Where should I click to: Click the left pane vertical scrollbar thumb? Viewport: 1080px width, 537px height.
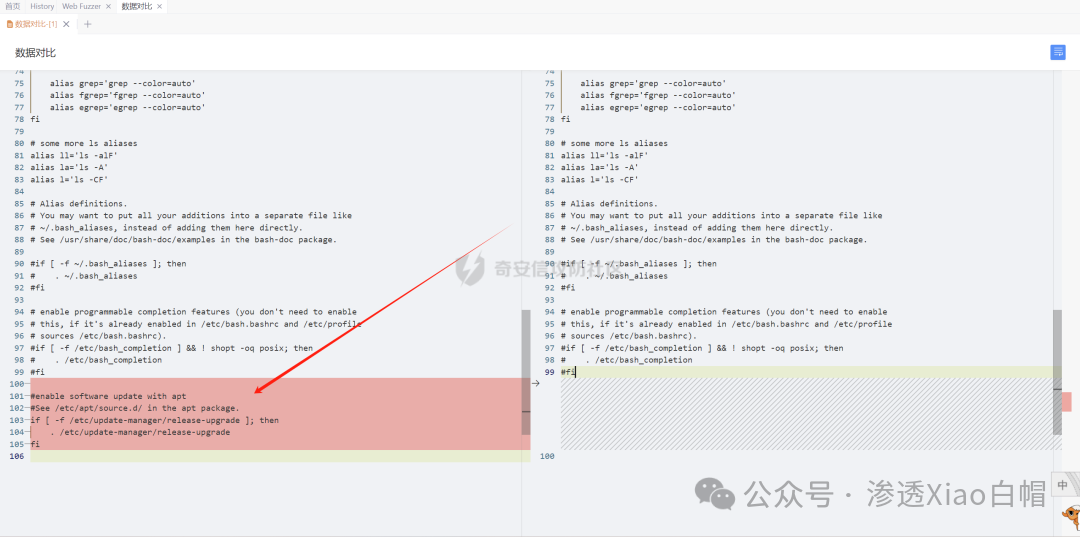(x=526, y=372)
